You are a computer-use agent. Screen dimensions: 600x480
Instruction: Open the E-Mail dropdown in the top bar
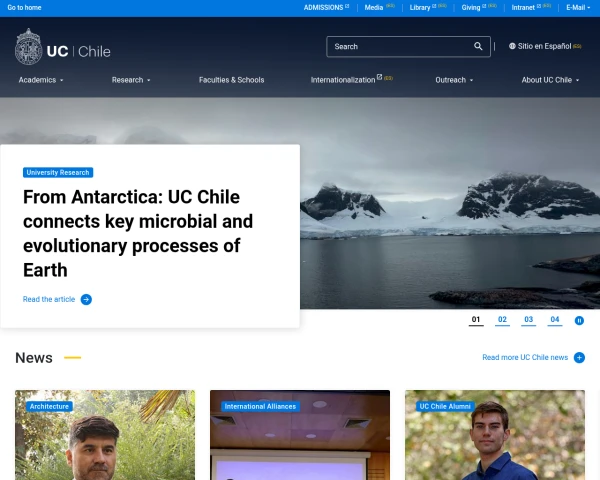(x=578, y=7)
